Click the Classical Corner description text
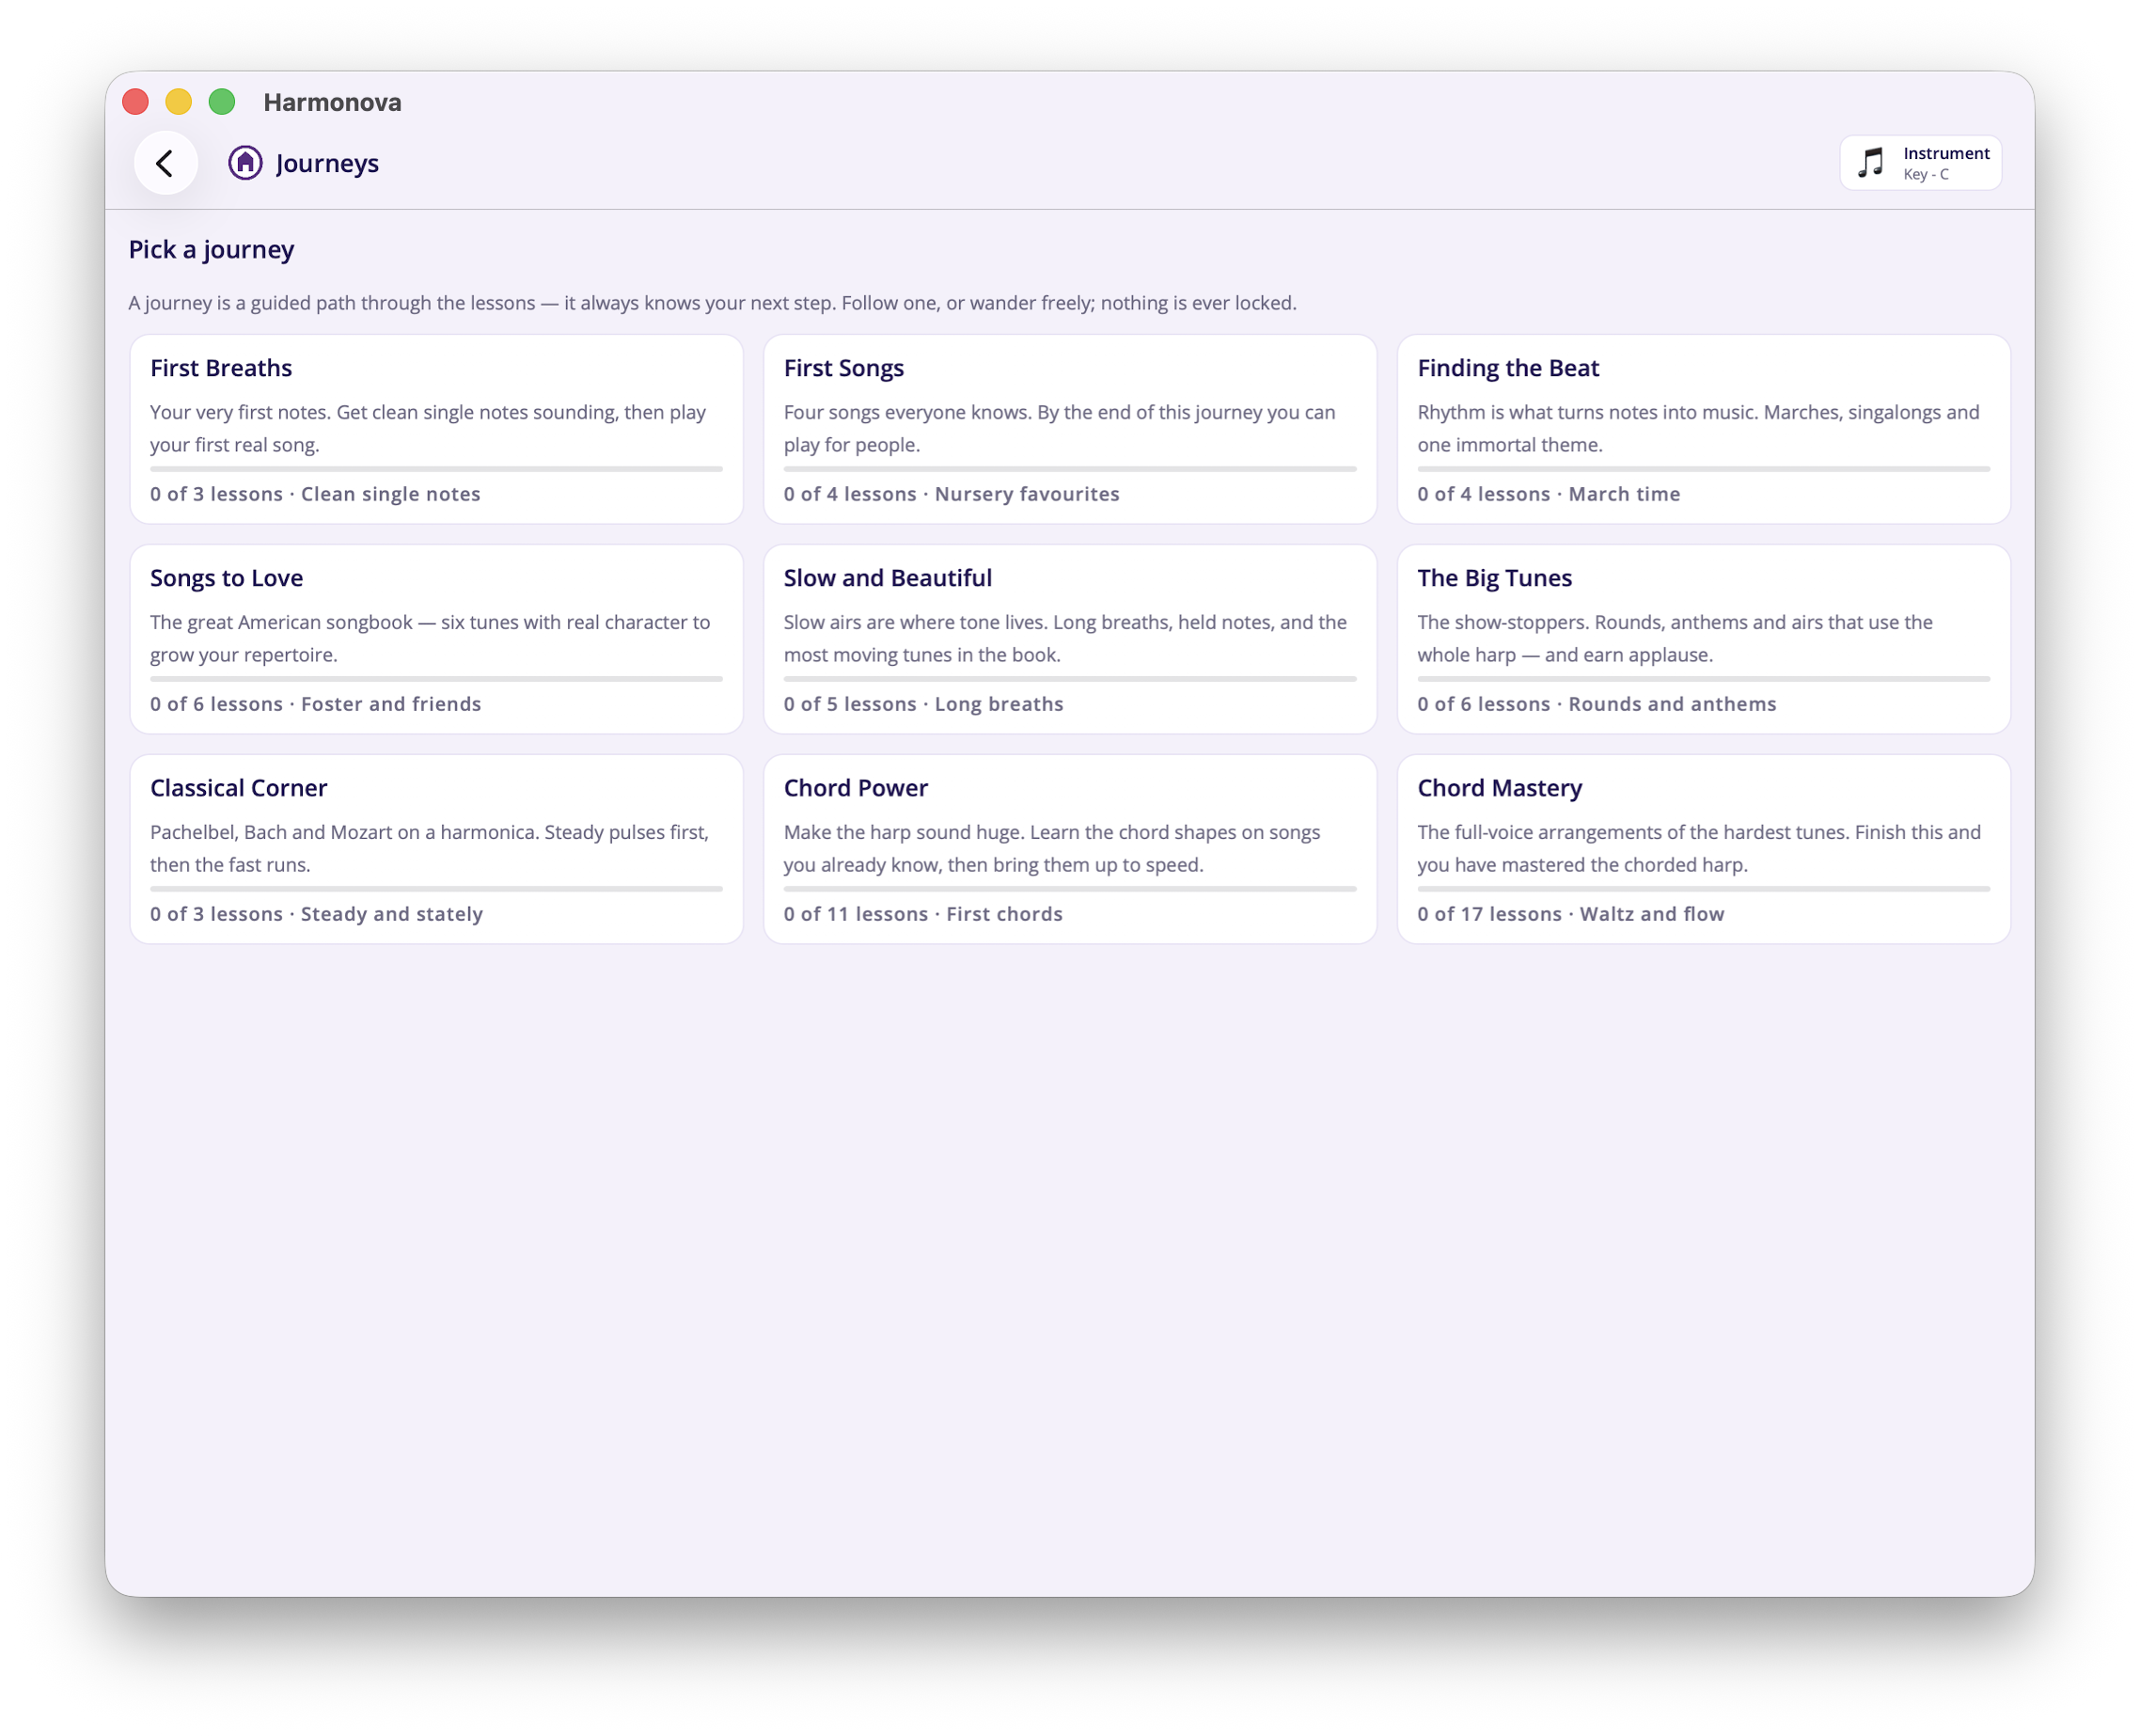 click(430, 848)
